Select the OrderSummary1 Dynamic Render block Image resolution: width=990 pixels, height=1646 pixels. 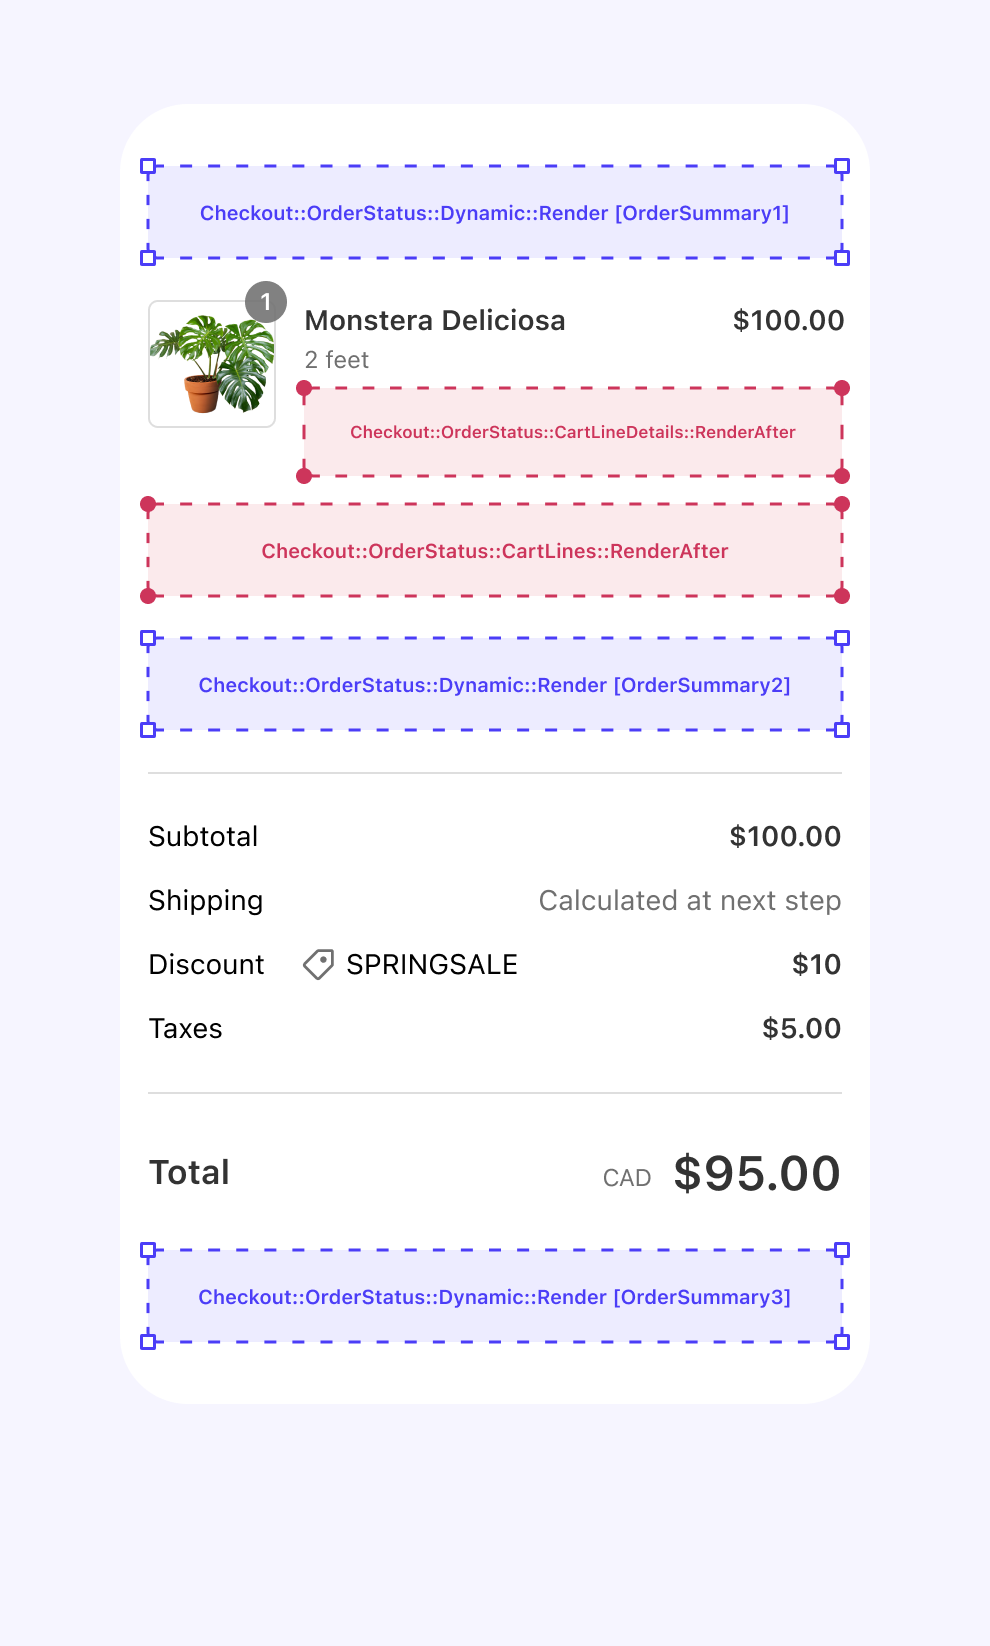point(495,212)
